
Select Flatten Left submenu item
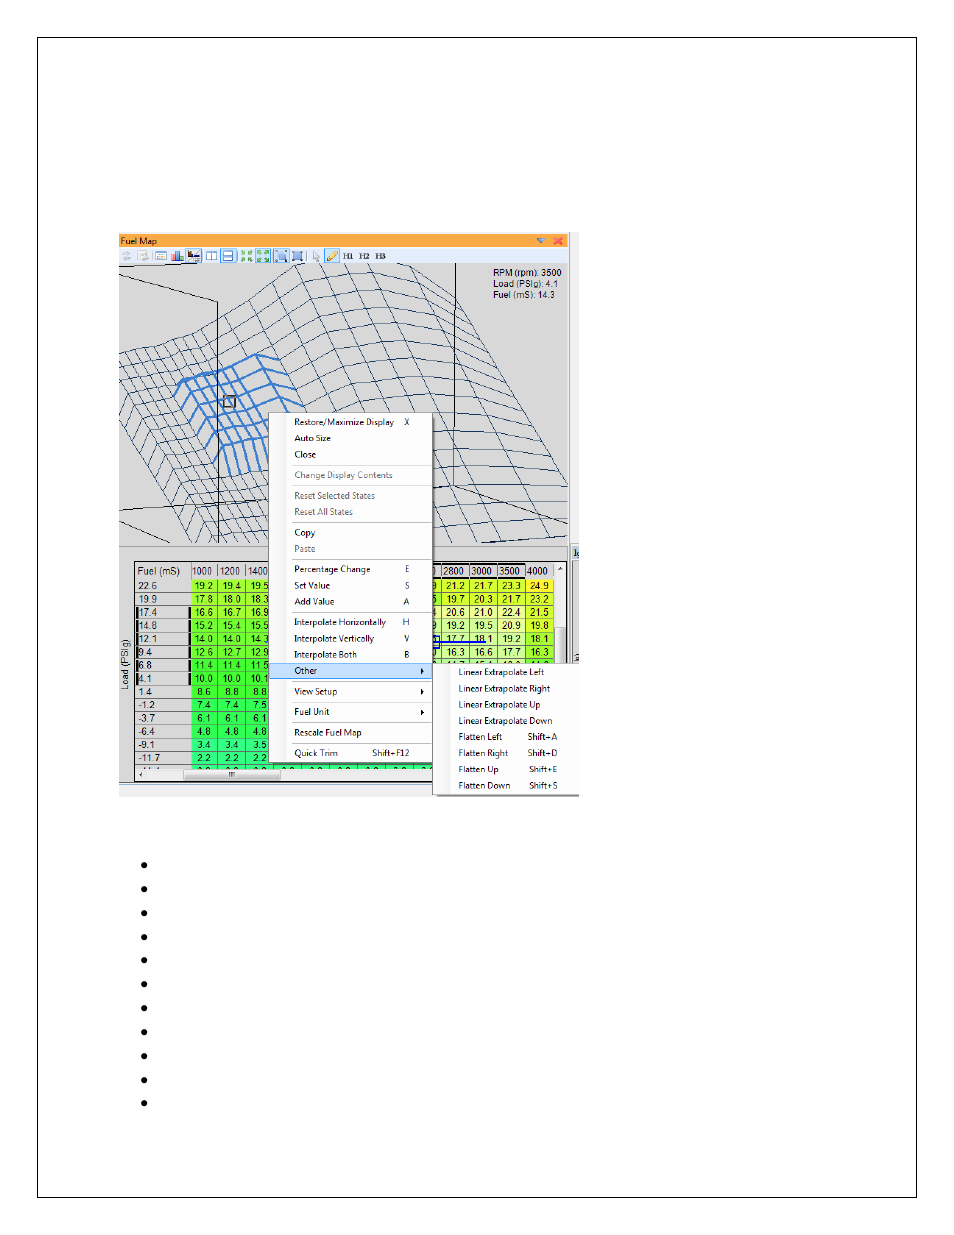coord(506,737)
